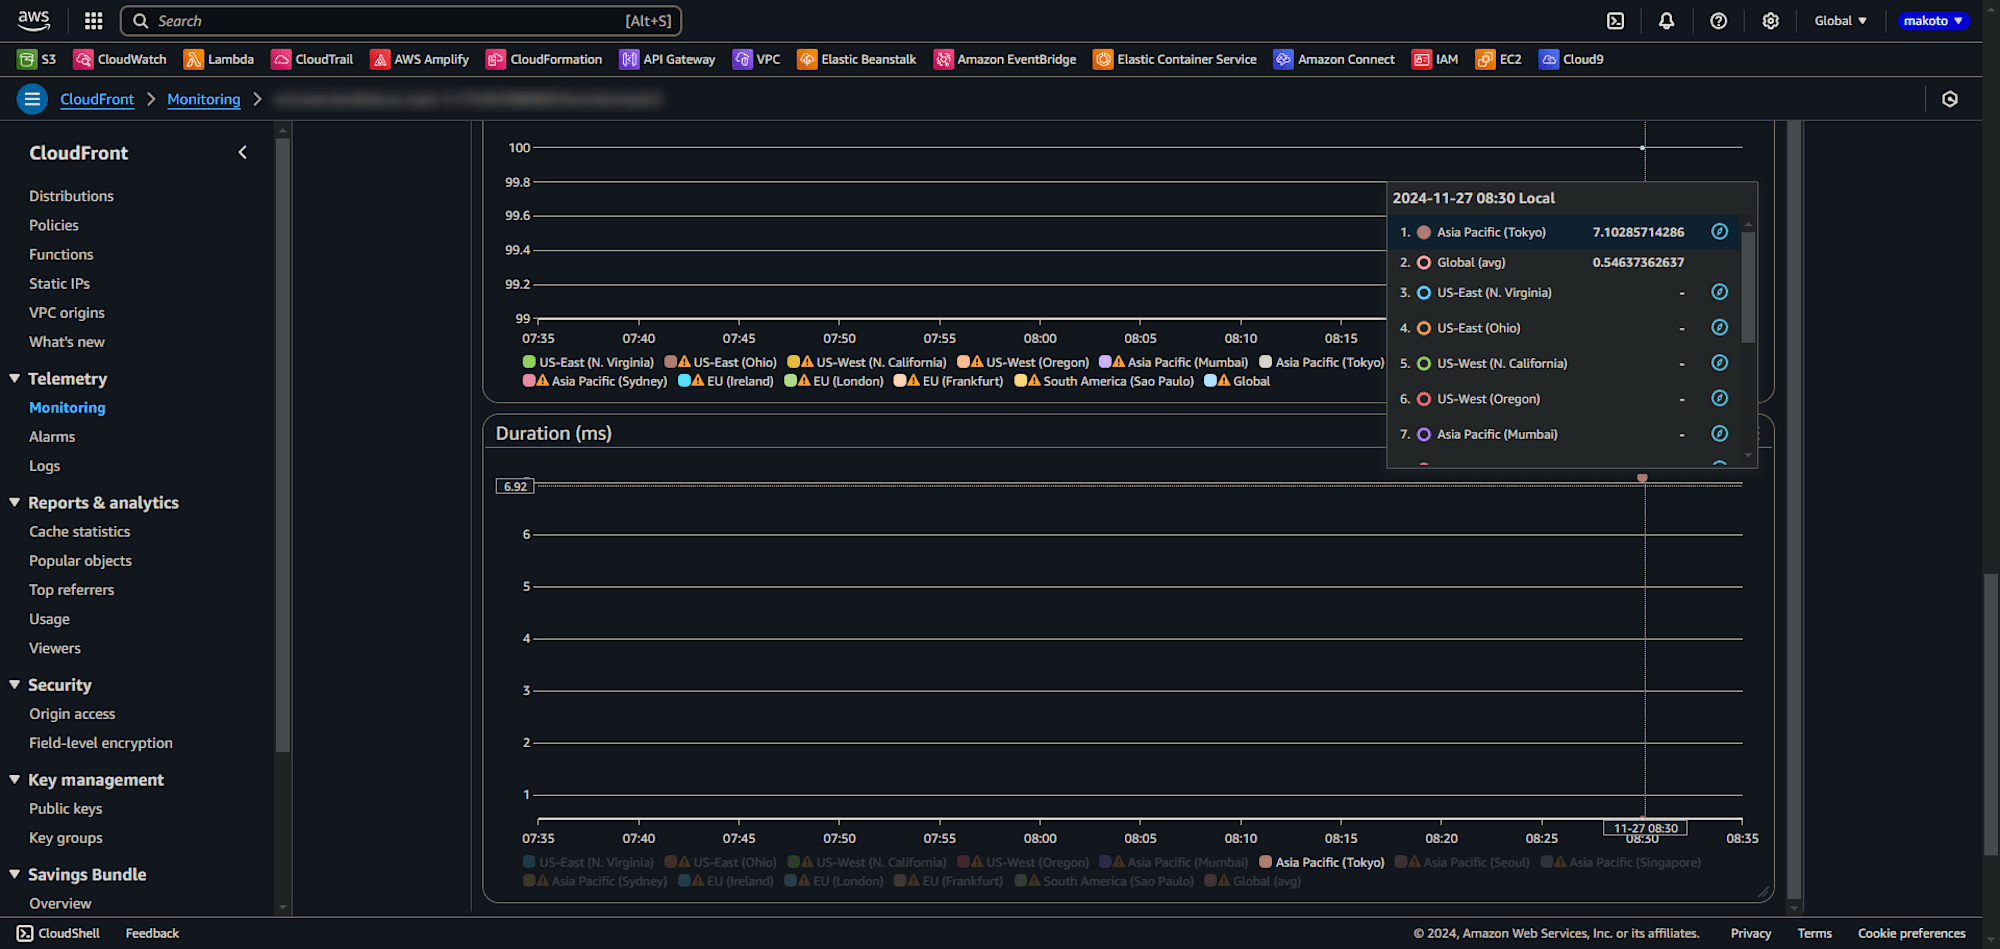
Task: Open CloudTrail favorite shortcut
Action: [312, 59]
